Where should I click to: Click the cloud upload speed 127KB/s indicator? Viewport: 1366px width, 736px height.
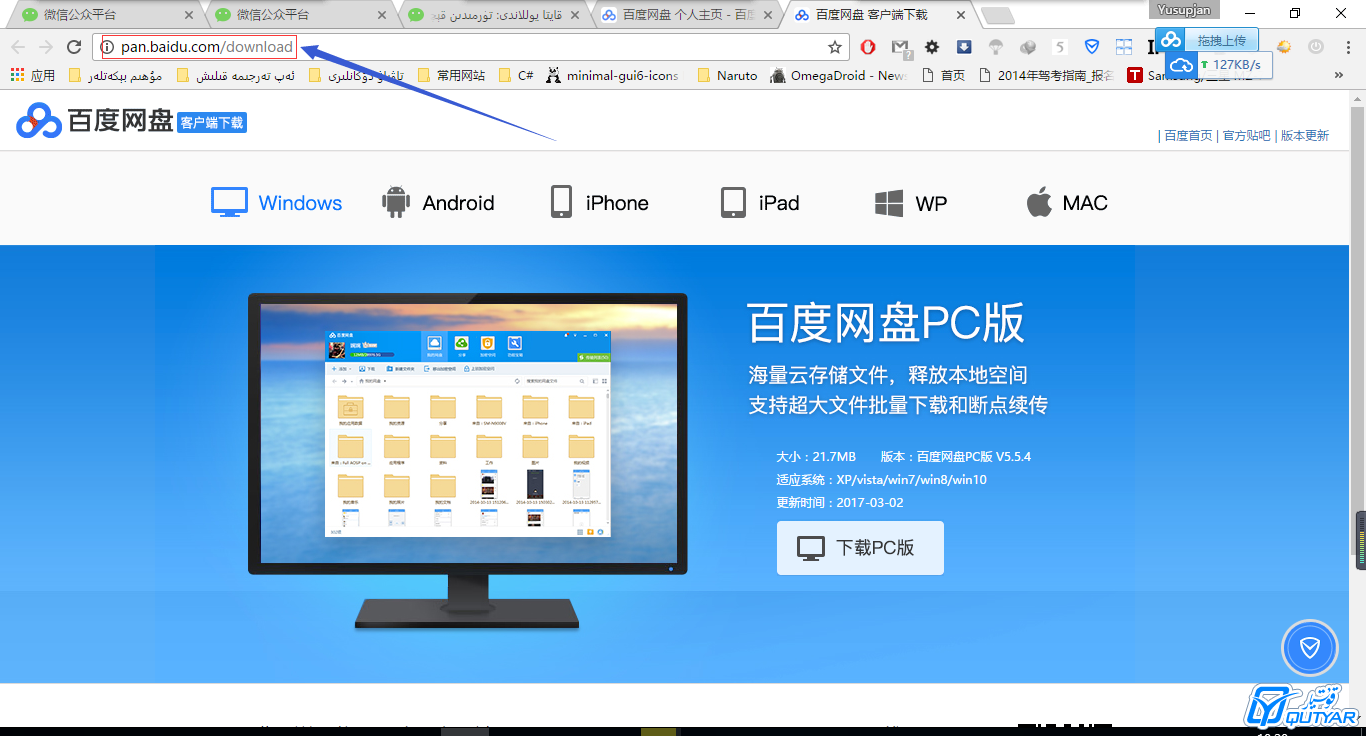click(x=1219, y=65)
